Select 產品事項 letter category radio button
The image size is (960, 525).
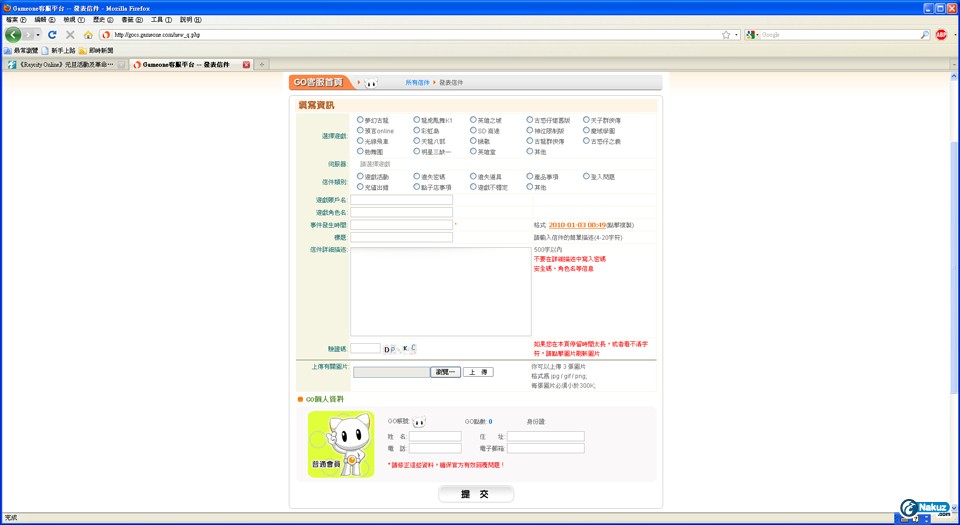[x=530, y=176]
